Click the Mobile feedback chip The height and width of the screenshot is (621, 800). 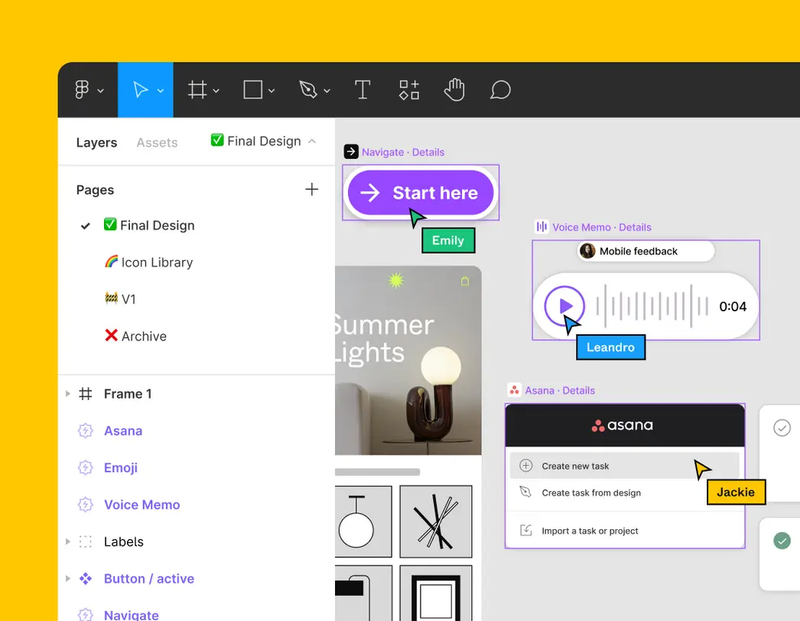(x=645, y=251)
